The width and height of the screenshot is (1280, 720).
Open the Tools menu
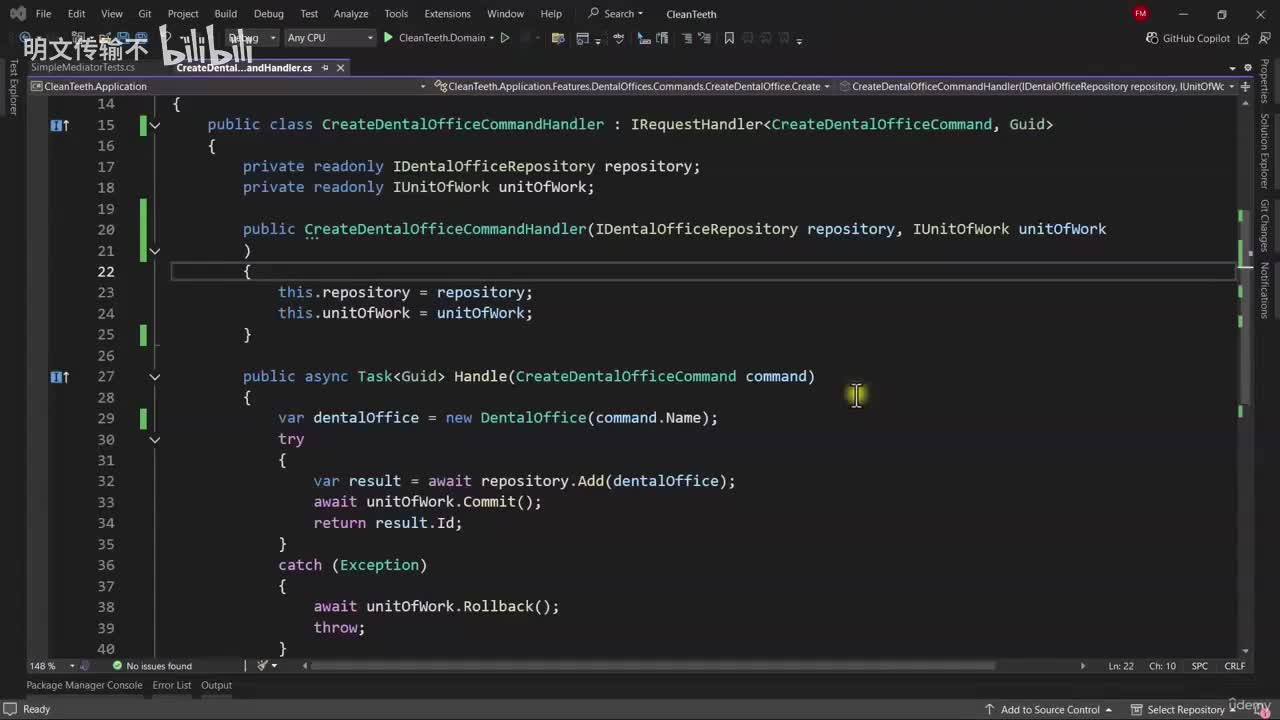point(396,14)
